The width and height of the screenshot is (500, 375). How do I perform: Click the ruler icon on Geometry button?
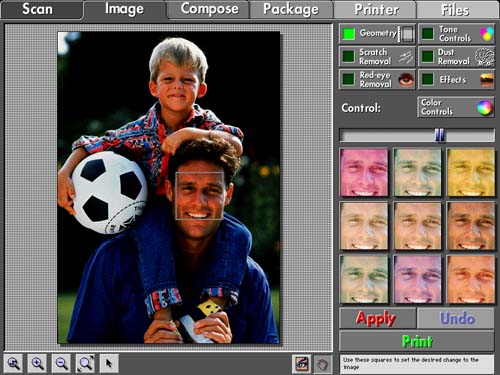[x=406, y=34]
